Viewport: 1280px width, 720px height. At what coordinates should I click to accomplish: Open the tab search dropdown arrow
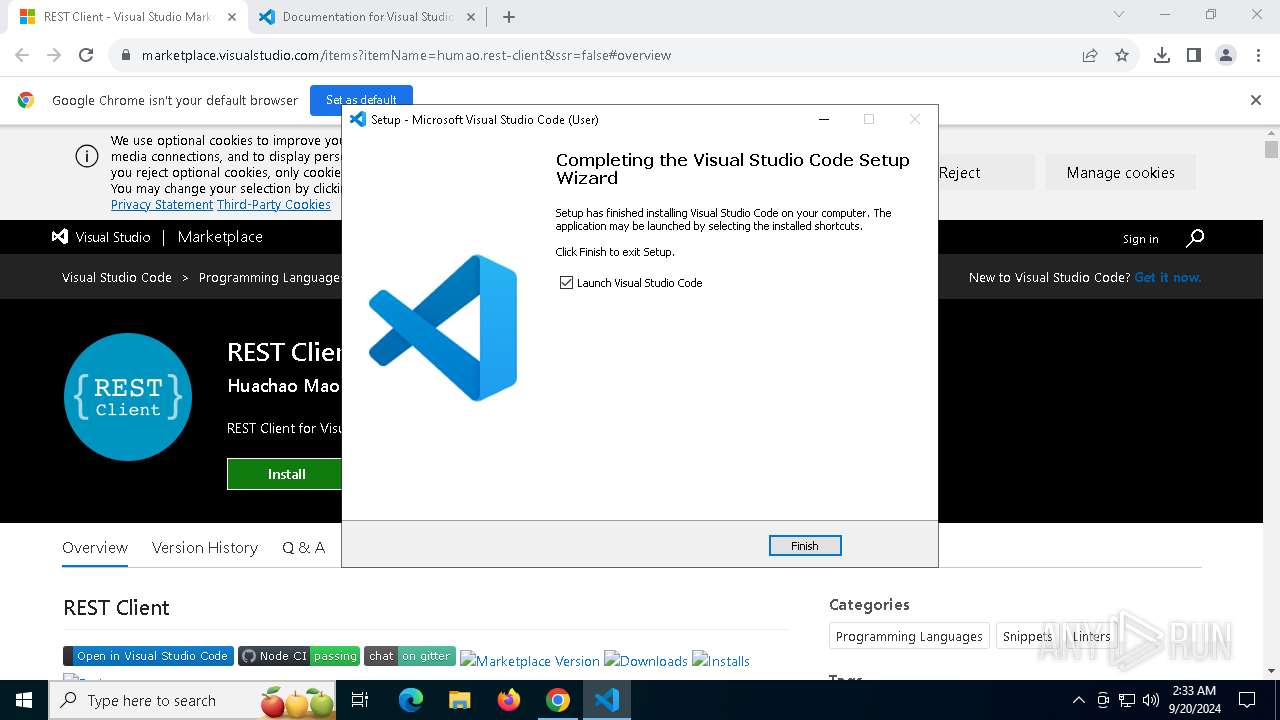click(x=1119, y=15)
